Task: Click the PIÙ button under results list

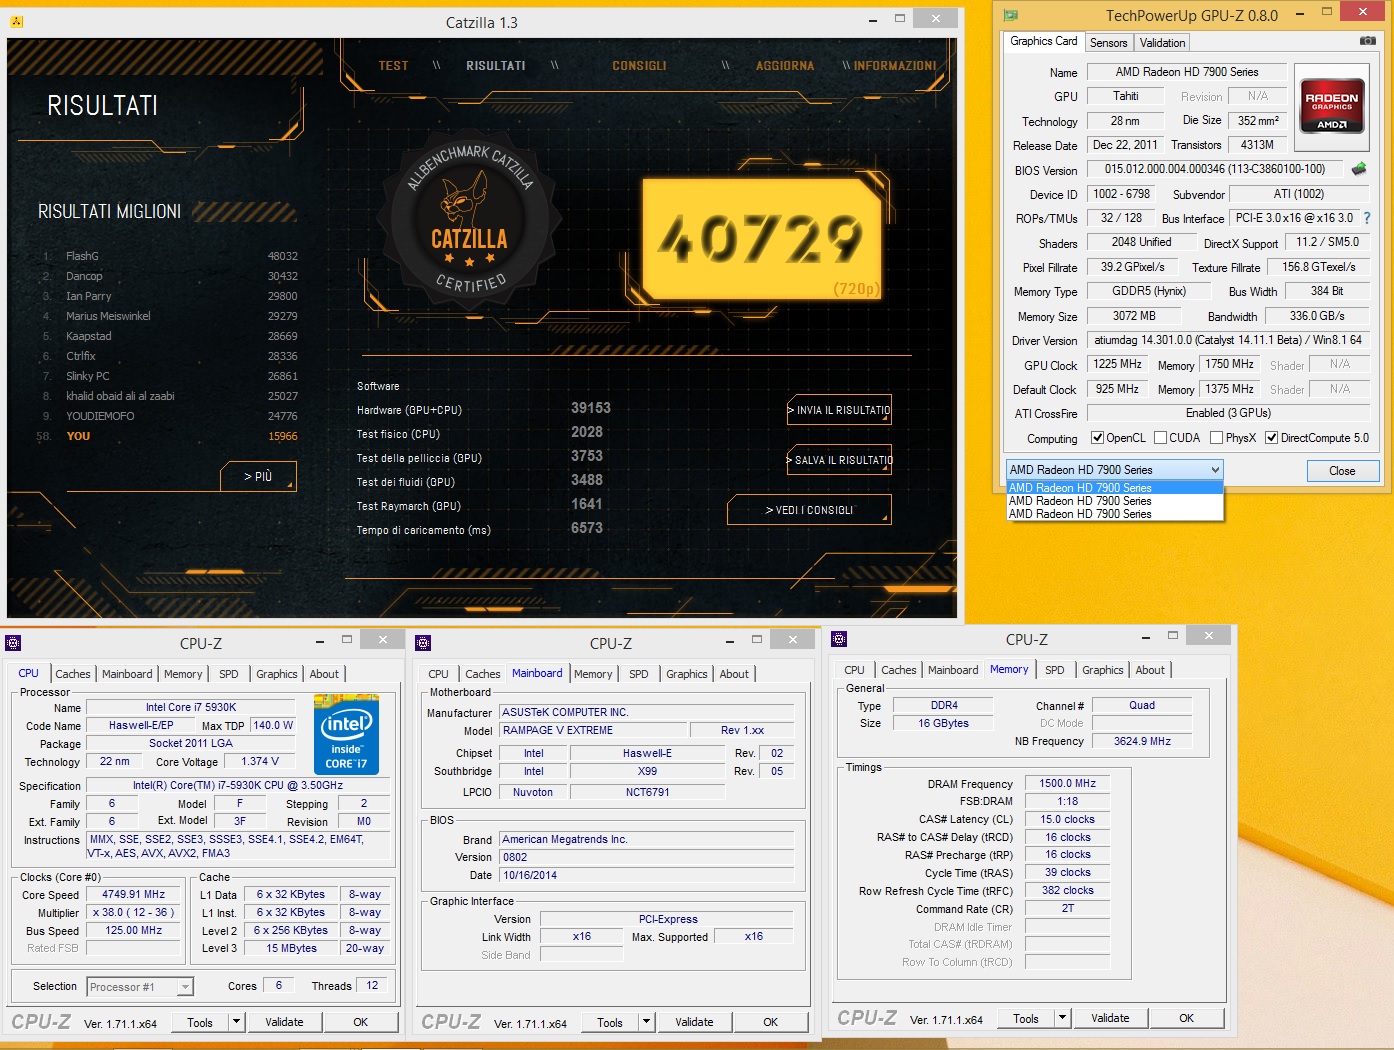Action: 258,477
